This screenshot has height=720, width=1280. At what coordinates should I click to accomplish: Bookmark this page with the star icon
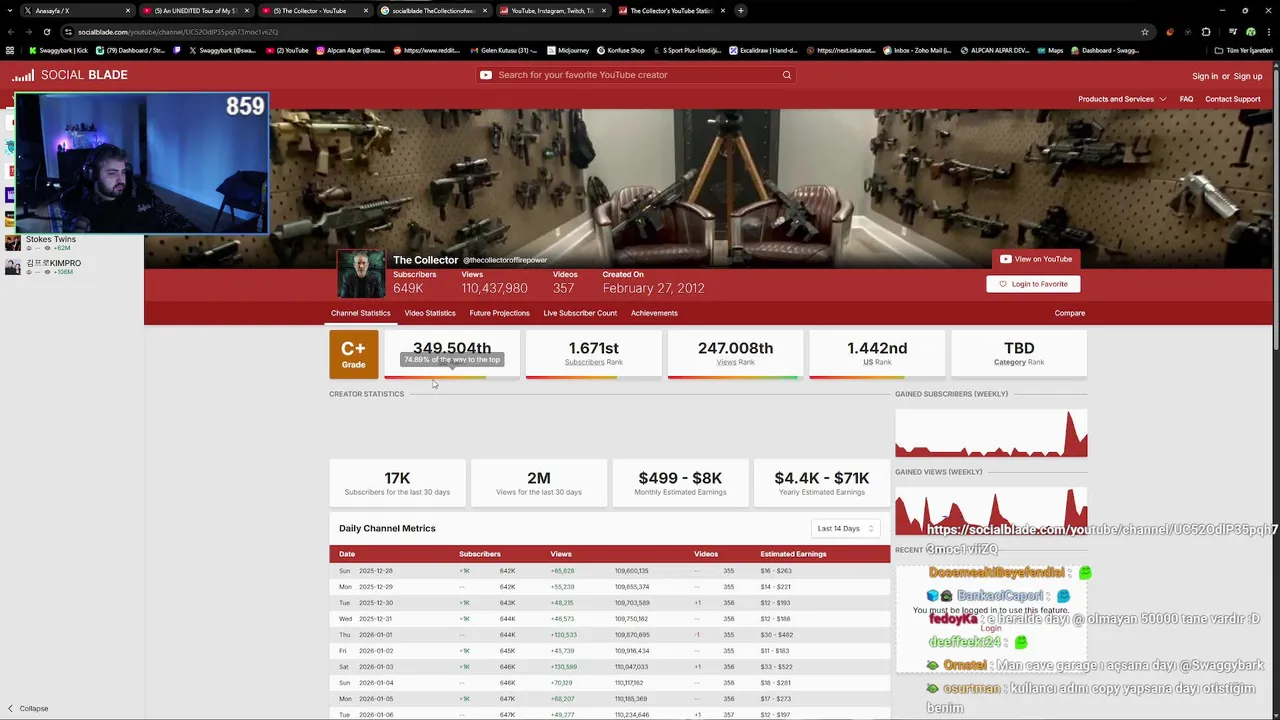click(x=1145, y=32)
